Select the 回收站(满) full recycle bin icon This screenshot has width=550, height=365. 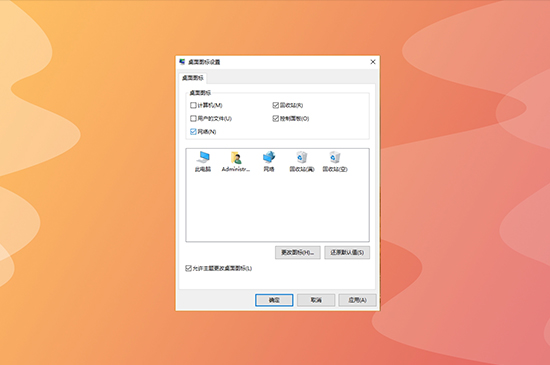tap(302, 161)
